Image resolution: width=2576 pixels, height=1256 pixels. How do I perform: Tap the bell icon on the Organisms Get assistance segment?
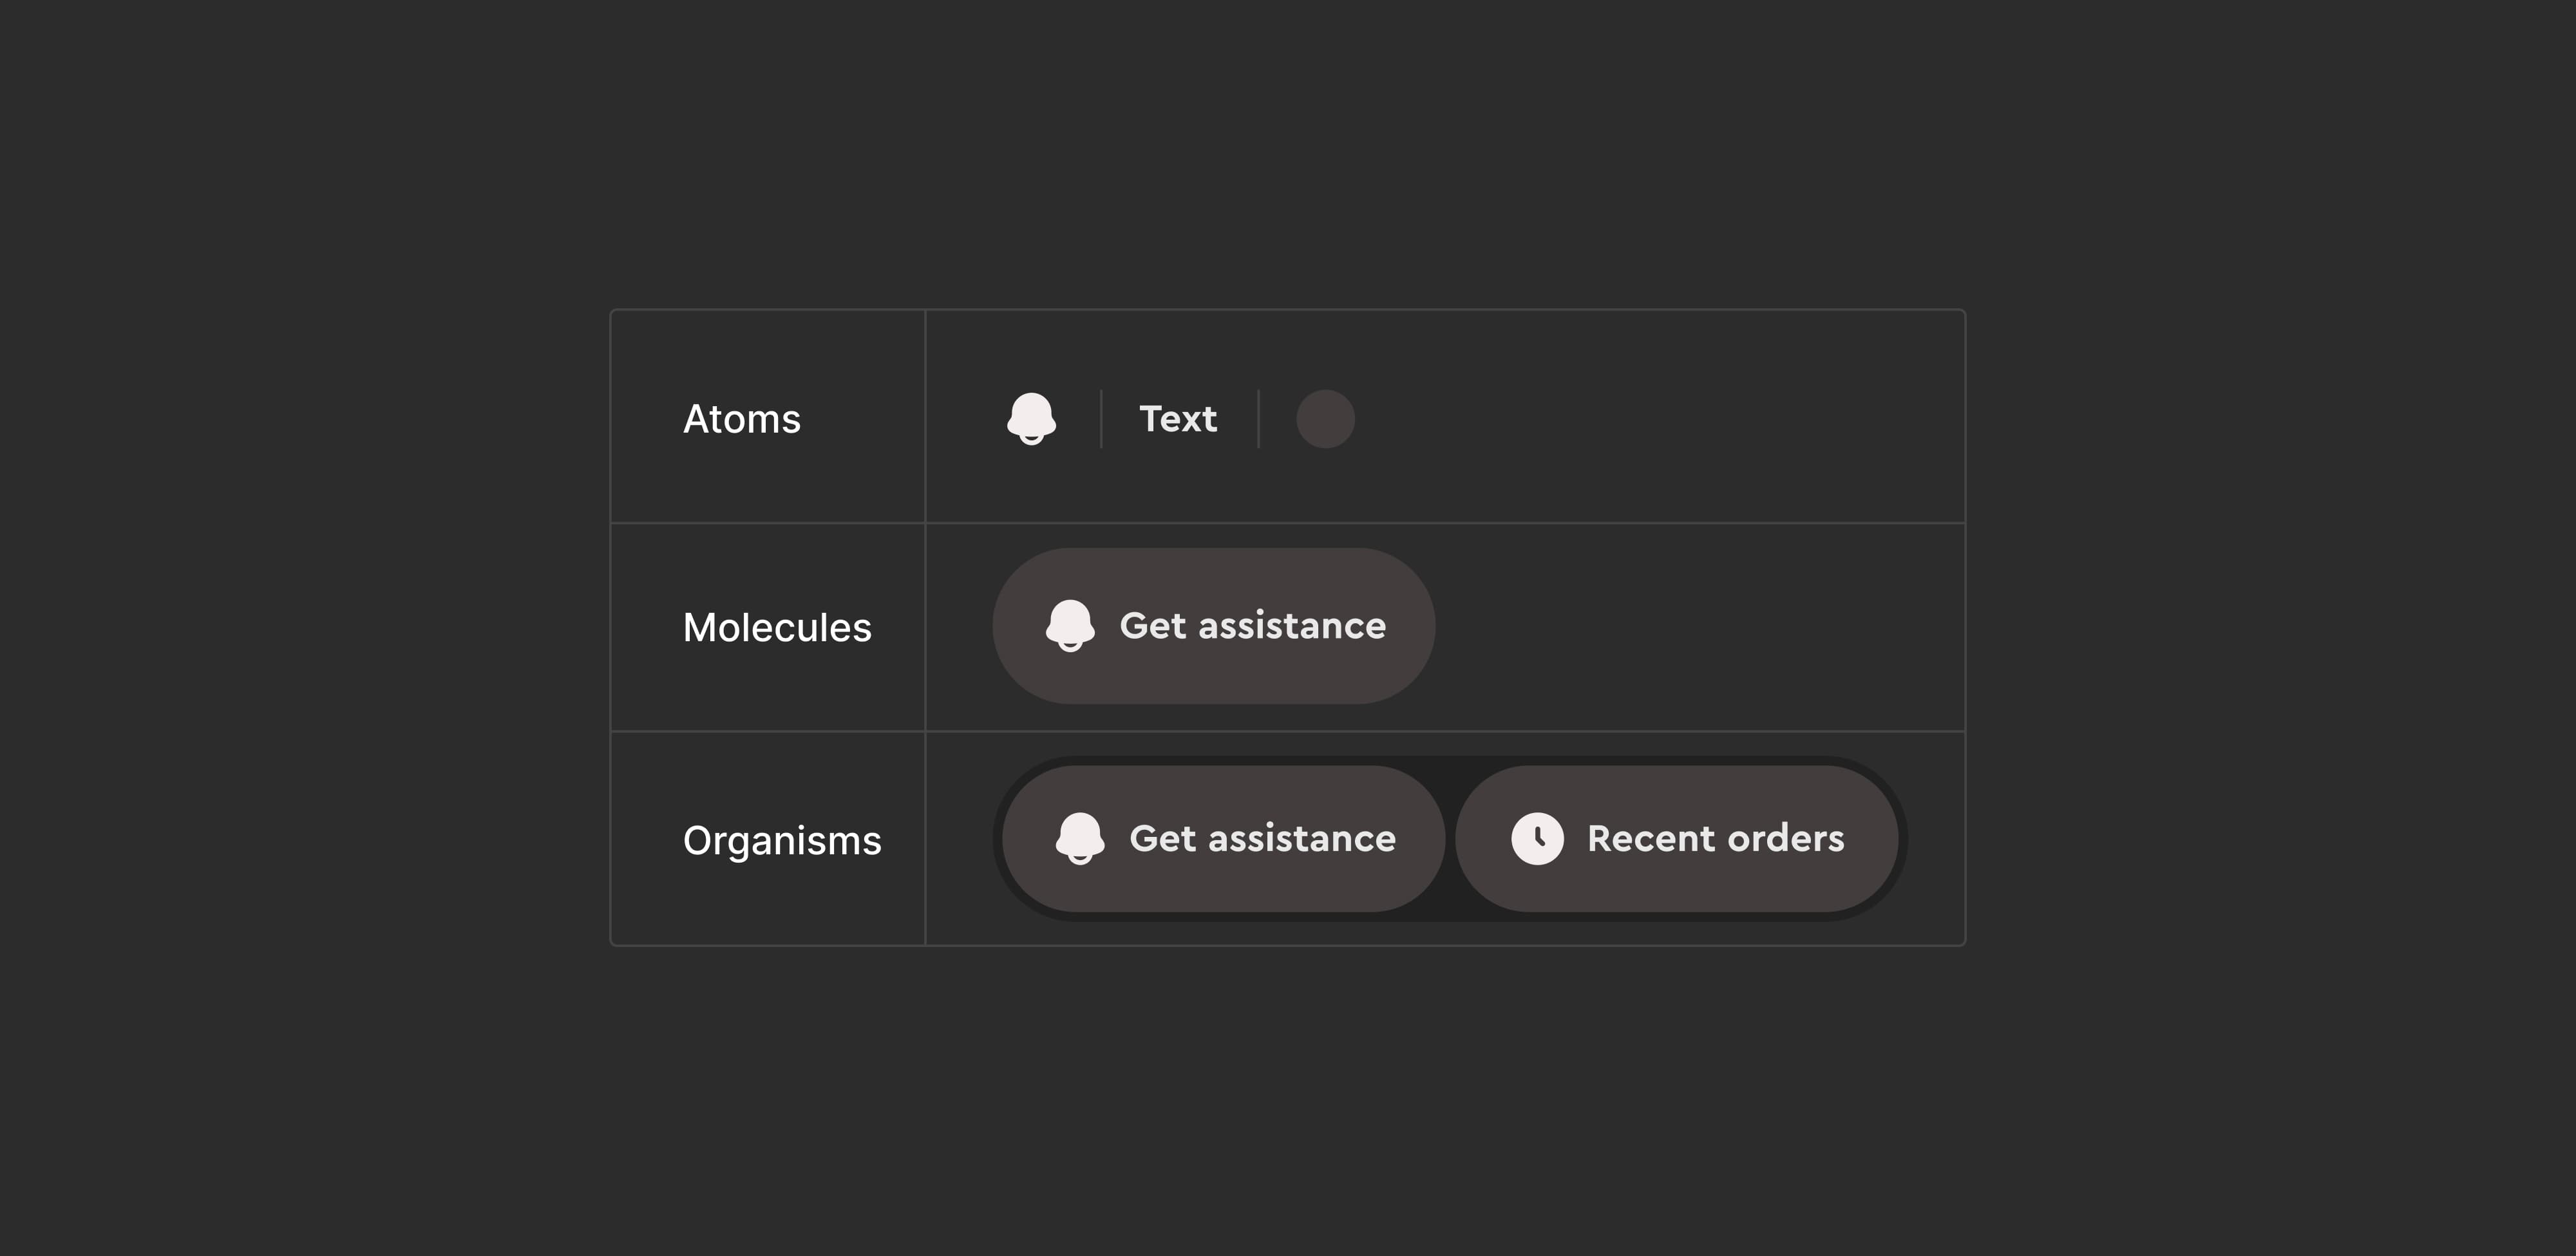[1080, 839]
